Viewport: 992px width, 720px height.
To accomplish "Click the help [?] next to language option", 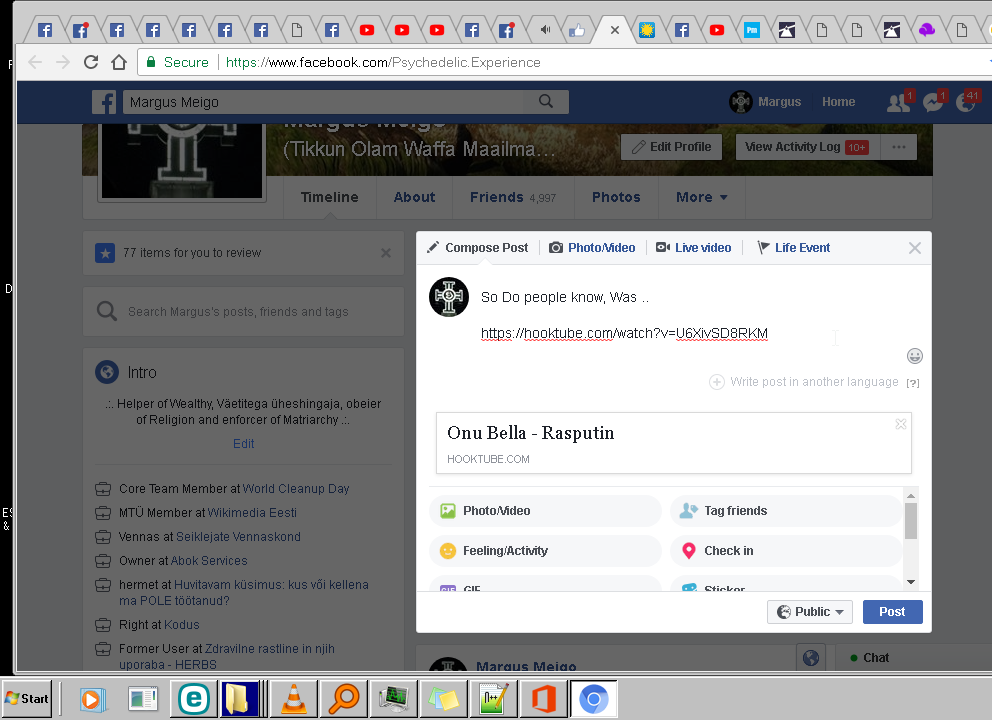I will (912, 383).
